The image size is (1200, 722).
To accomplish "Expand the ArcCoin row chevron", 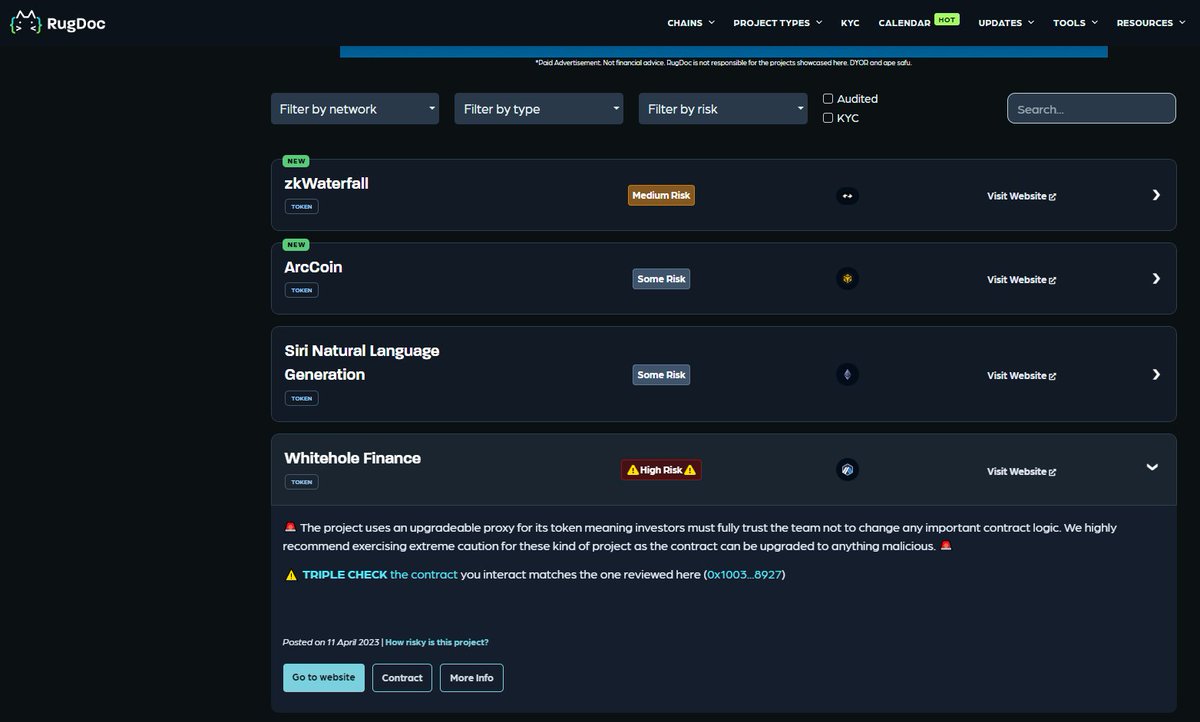I will pyautogui.click(x=1156, y=279).
